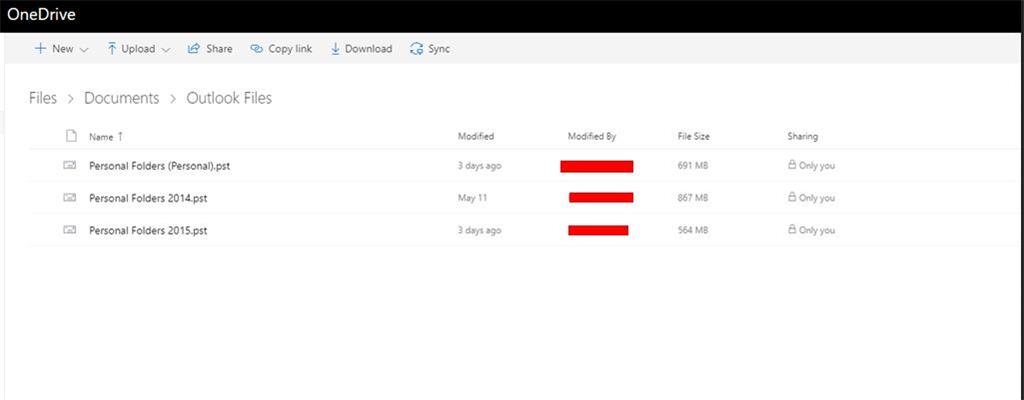Viewport: 1024px width, 400px height.
Task: Sort by the Name column header
Action: click(x=101, y=137)
